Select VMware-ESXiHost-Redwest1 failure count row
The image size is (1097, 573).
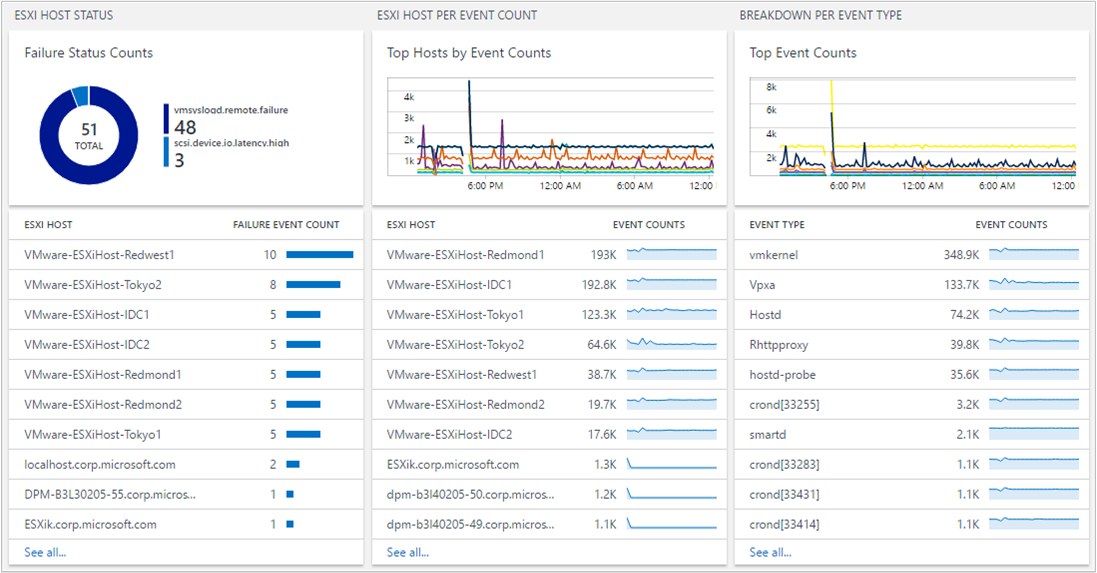(186, 255)
